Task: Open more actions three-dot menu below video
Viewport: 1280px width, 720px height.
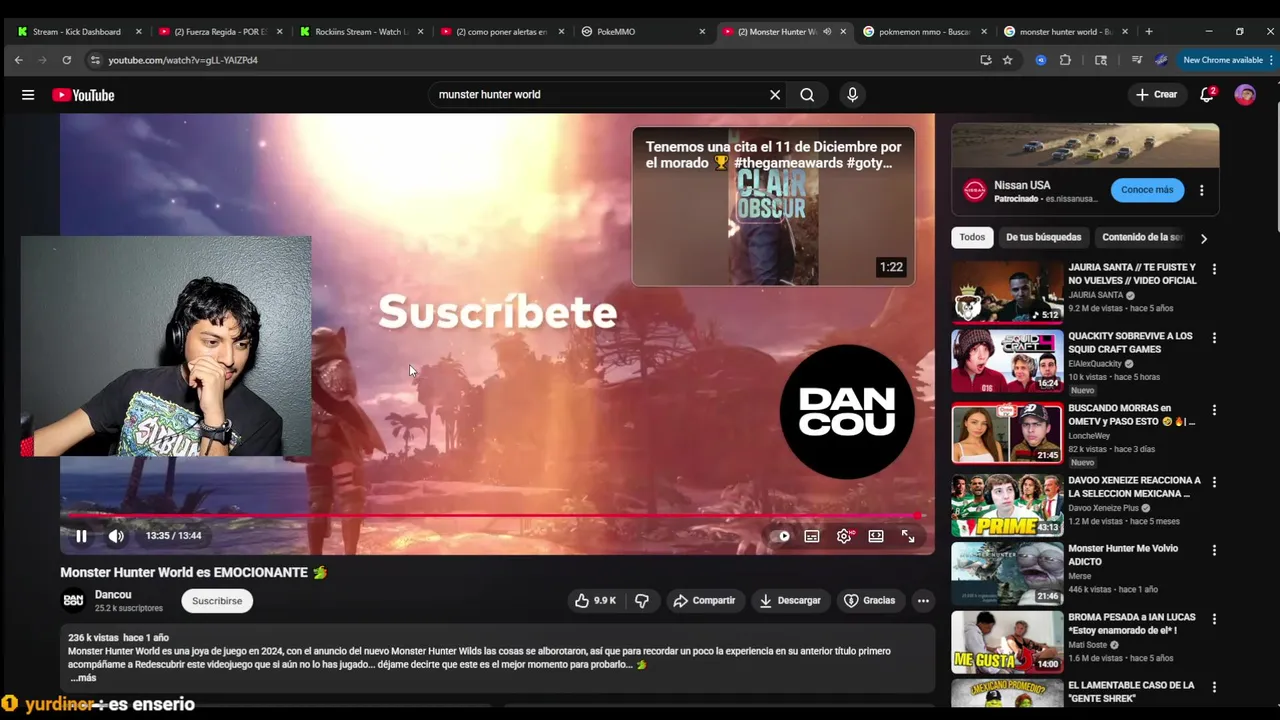Action: coord(923,600)
